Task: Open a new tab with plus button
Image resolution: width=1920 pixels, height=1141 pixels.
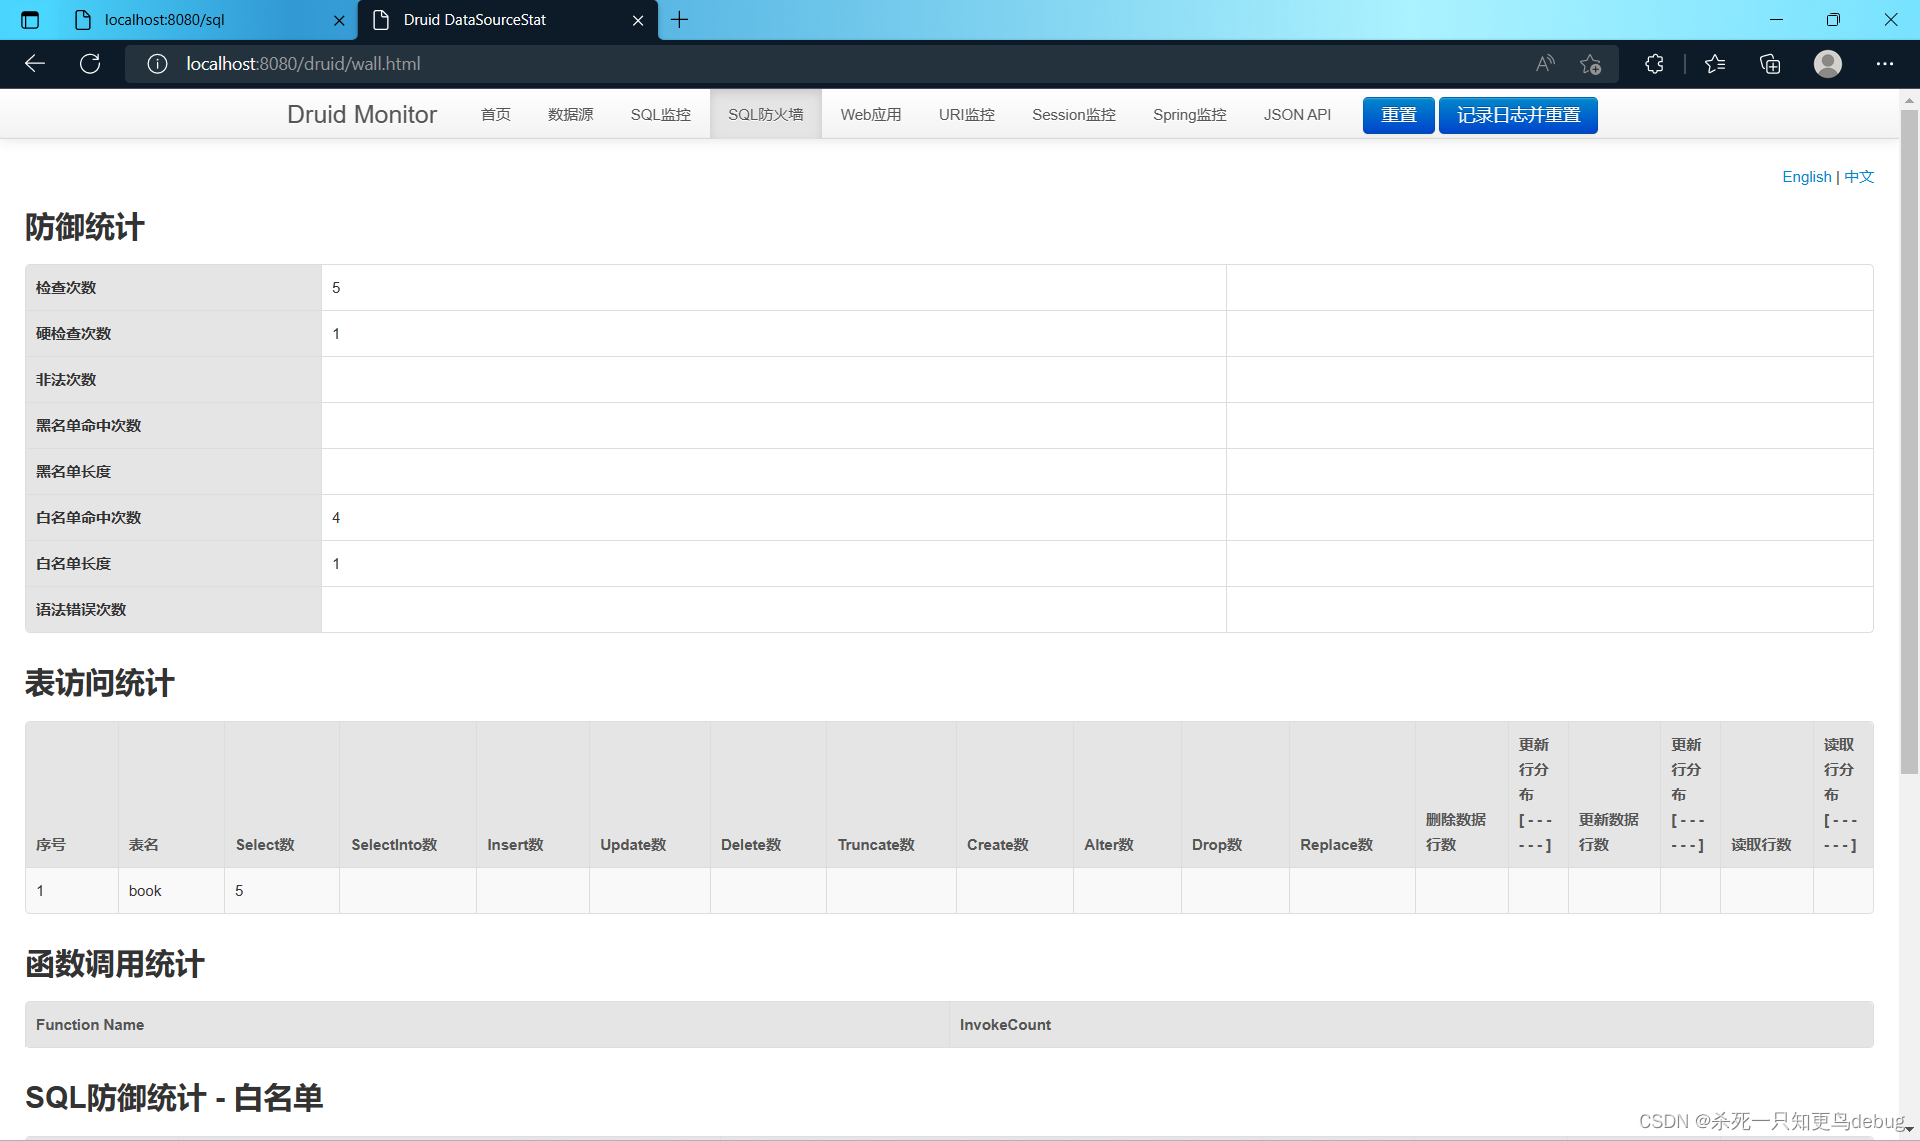Action: (x=680, y=20)
